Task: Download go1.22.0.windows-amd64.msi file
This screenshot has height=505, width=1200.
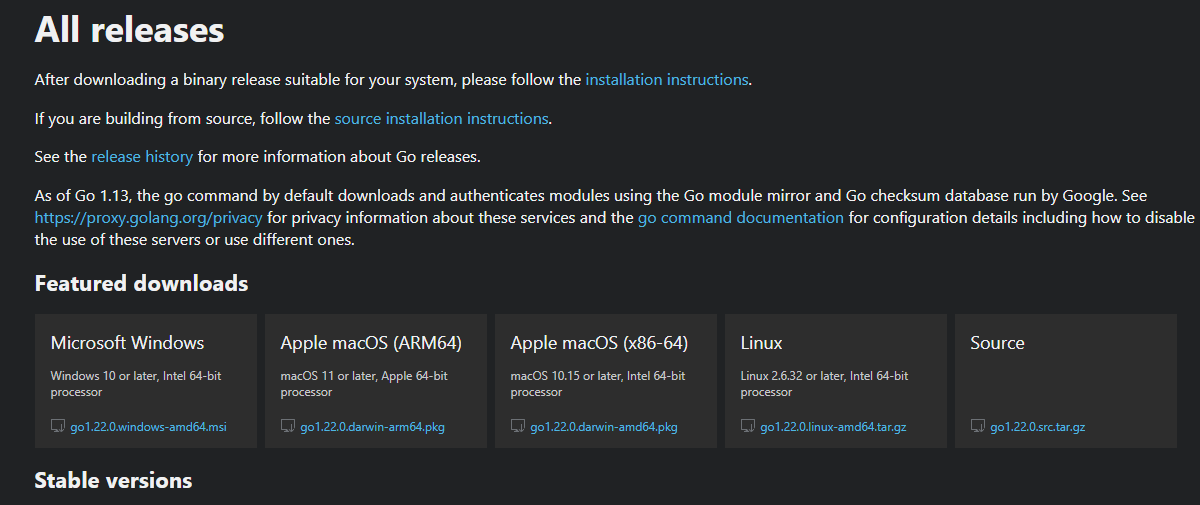Action: click(x=149, y=427)
